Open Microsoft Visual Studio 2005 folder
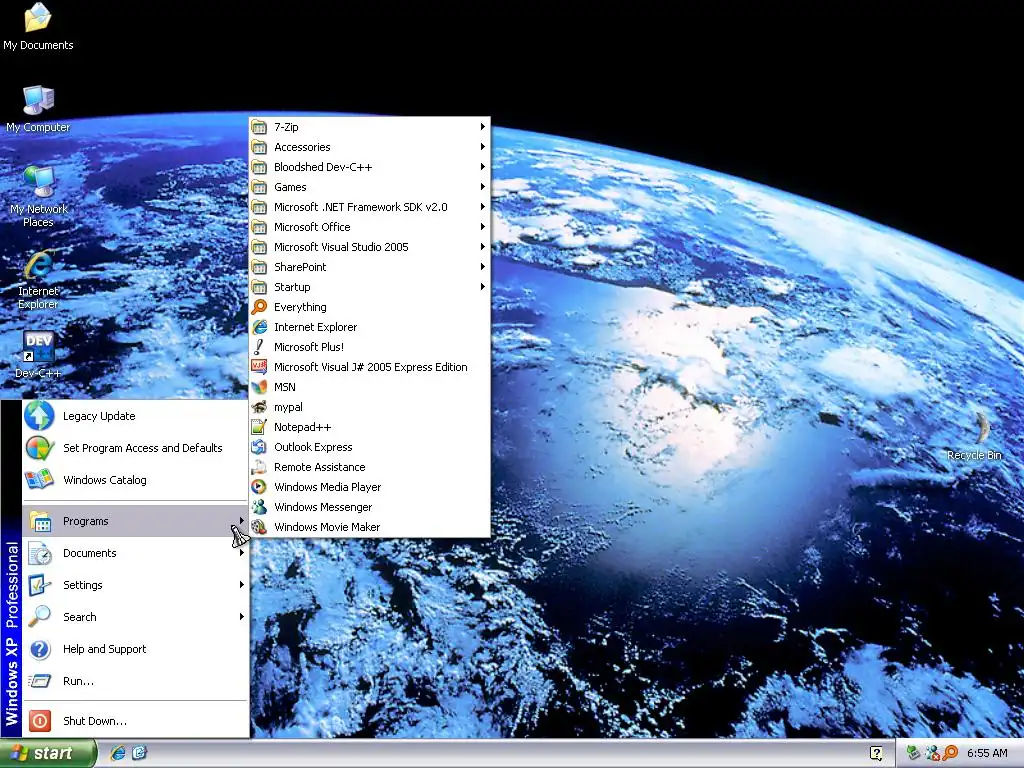The width and height of the screenshot is (1024, 768). [370, 247]
